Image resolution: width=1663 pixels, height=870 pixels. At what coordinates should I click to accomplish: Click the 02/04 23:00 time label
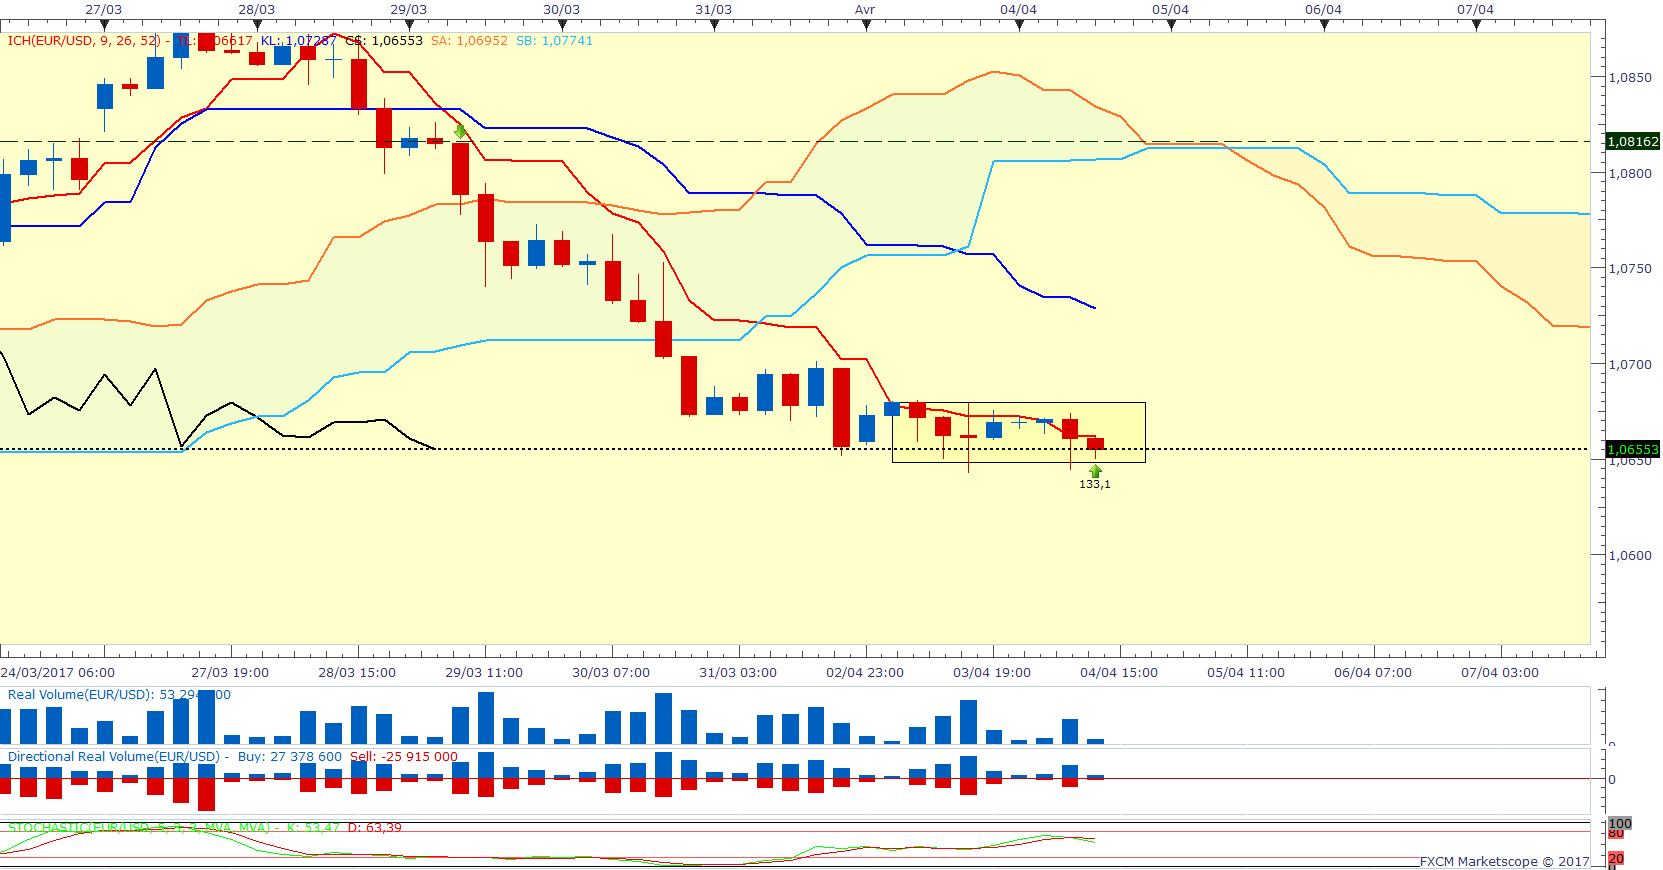(865, 673)
